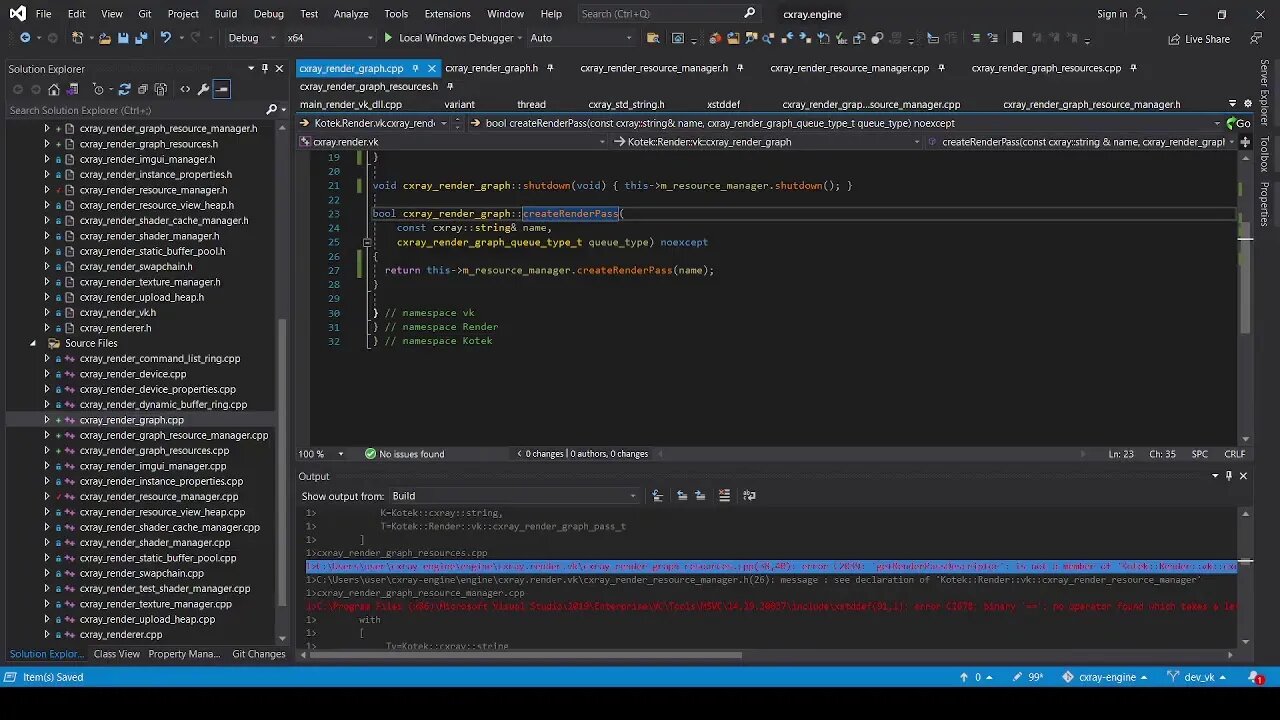Toggle pin on cxray_render_graph.h tab
Viewport: 1280px width, 720px height.
(551, 68)
